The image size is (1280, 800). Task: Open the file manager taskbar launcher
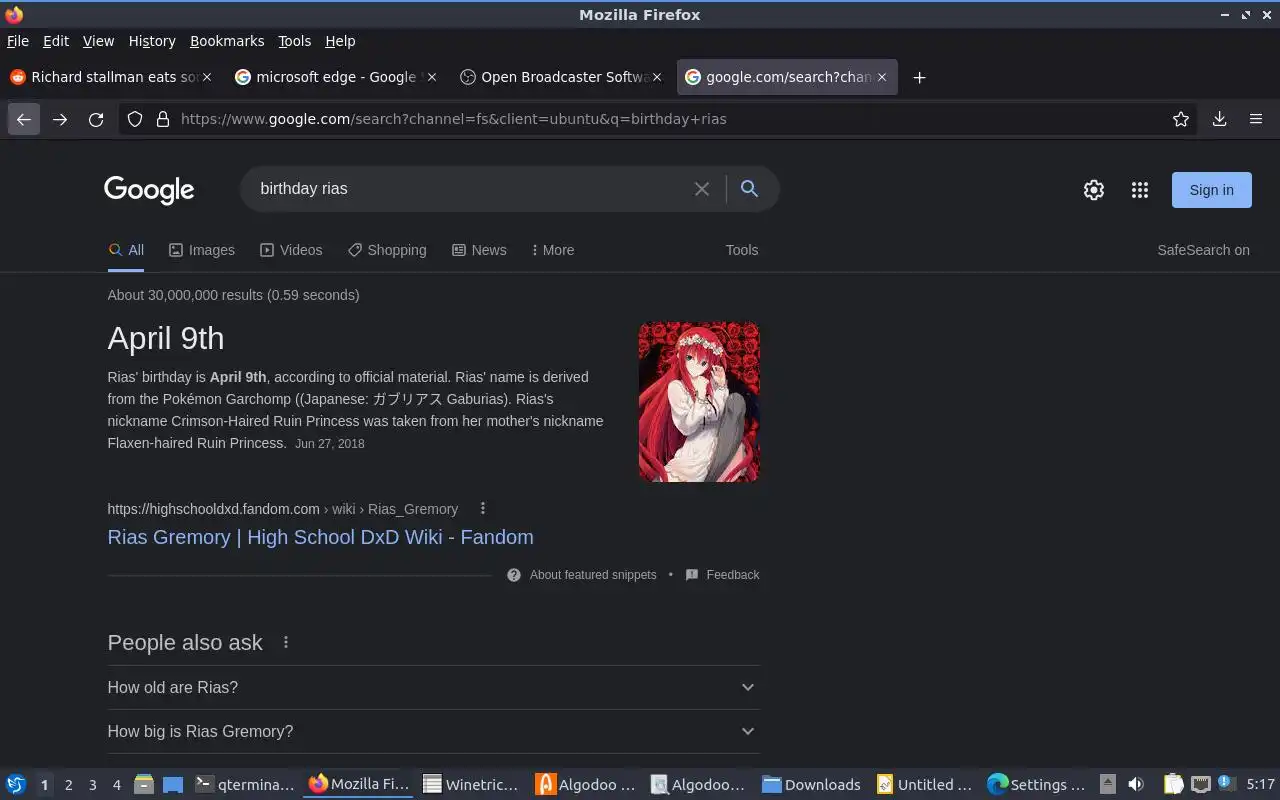pyautogui.click(x=143, y=784)
